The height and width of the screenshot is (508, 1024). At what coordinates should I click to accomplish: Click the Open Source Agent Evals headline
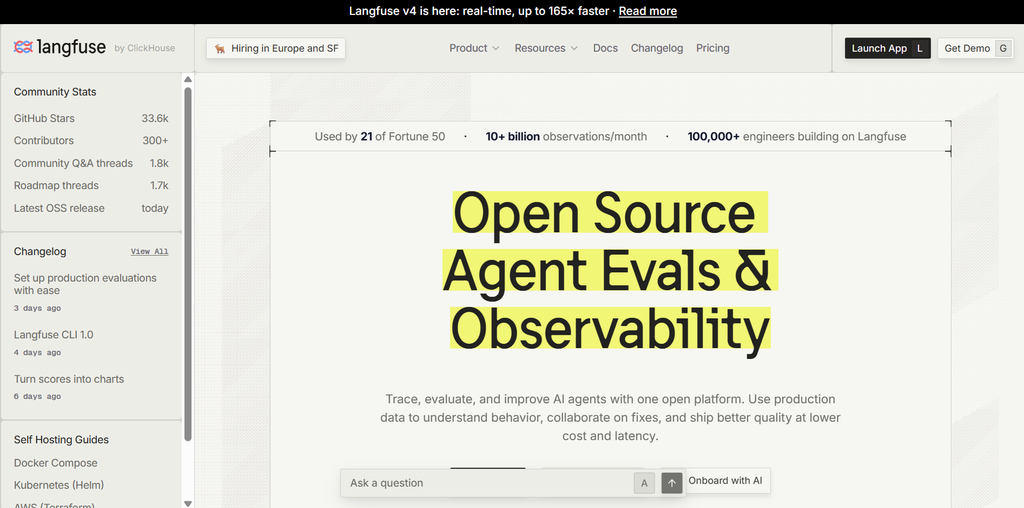[x=610, y=273]
